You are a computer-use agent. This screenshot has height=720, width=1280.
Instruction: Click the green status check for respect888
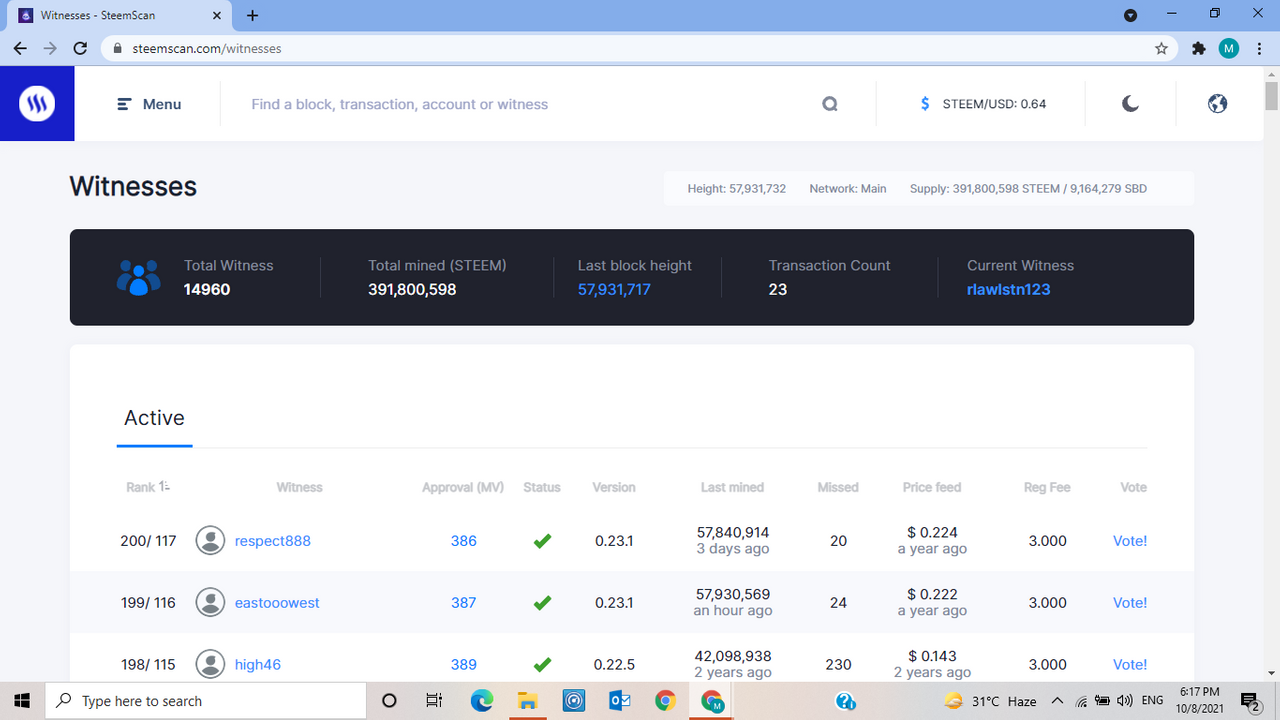pyautogui.click(x=542, y=541)
